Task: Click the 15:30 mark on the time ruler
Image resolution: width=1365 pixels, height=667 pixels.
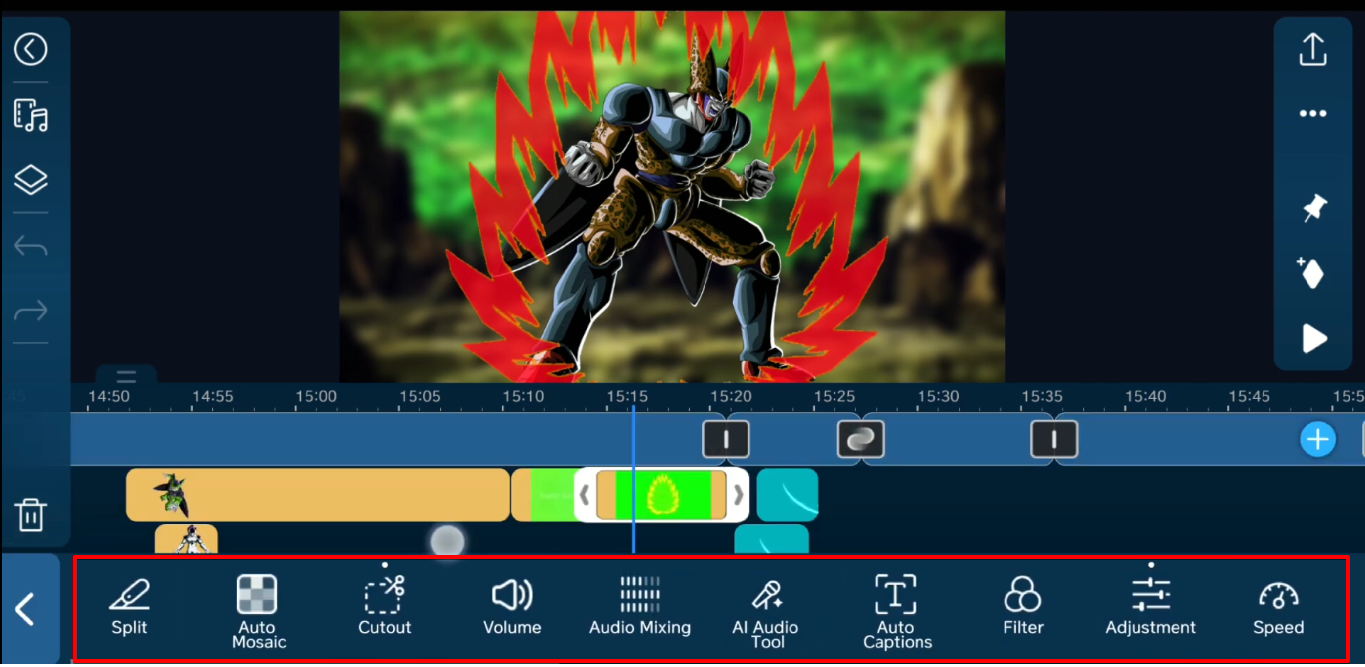Action: 938,396
